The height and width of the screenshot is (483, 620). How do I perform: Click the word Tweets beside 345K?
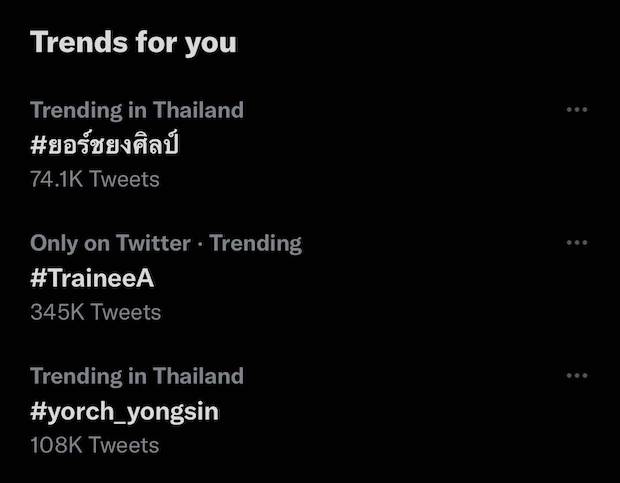pos(125,312)
